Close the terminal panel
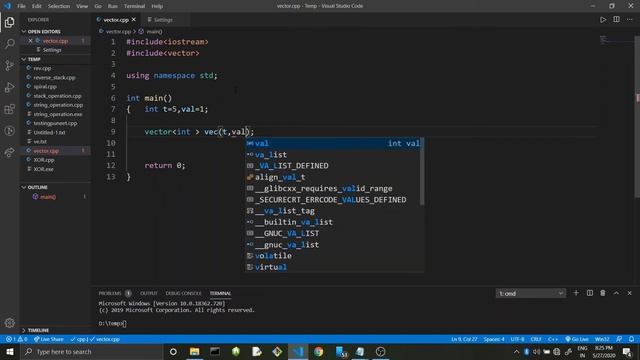 629,293
